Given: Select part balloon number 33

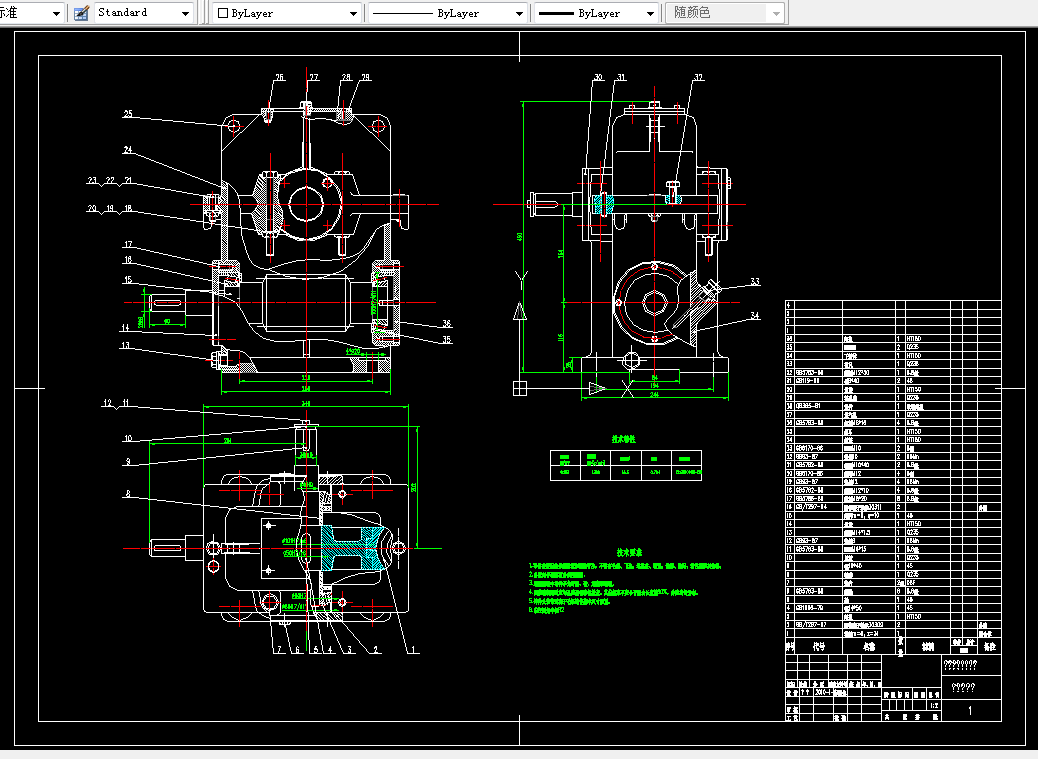Looking at the screenshot, I should click(755, 282).
